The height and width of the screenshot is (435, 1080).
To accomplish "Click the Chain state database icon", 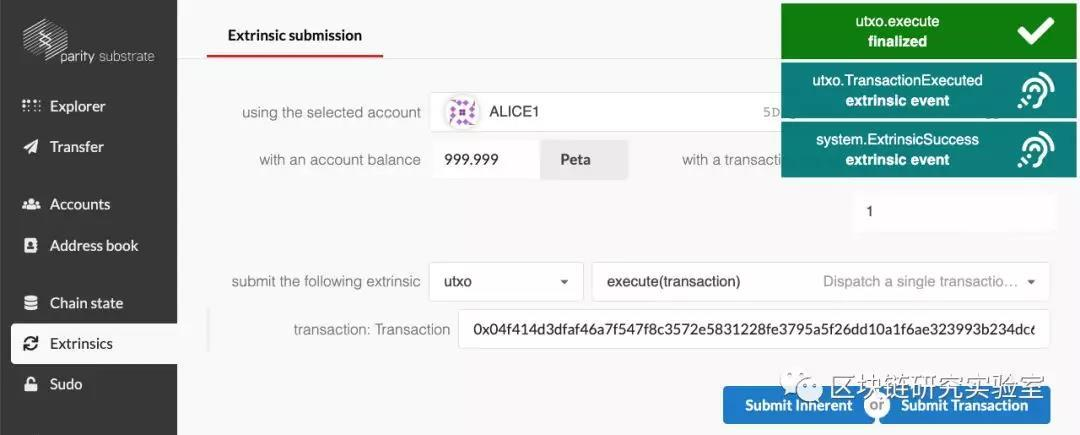I will [31, 303].
